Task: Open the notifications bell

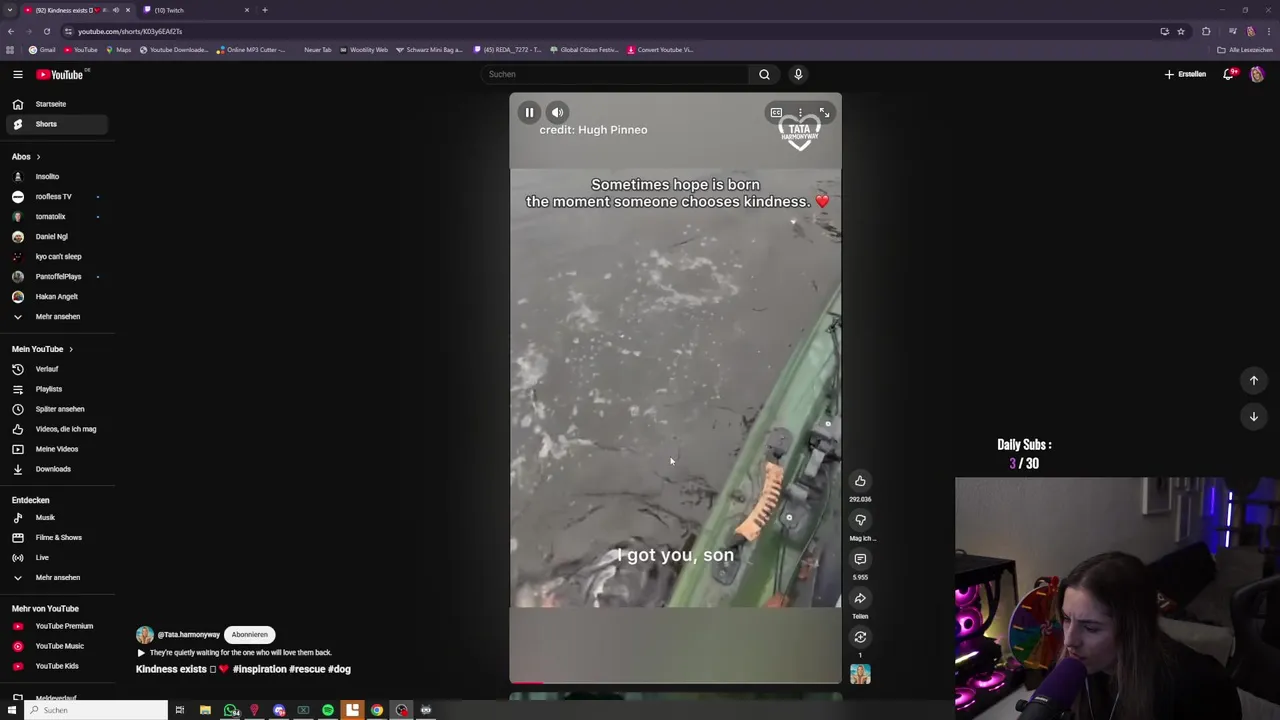Action: (x=1229, y=74)
